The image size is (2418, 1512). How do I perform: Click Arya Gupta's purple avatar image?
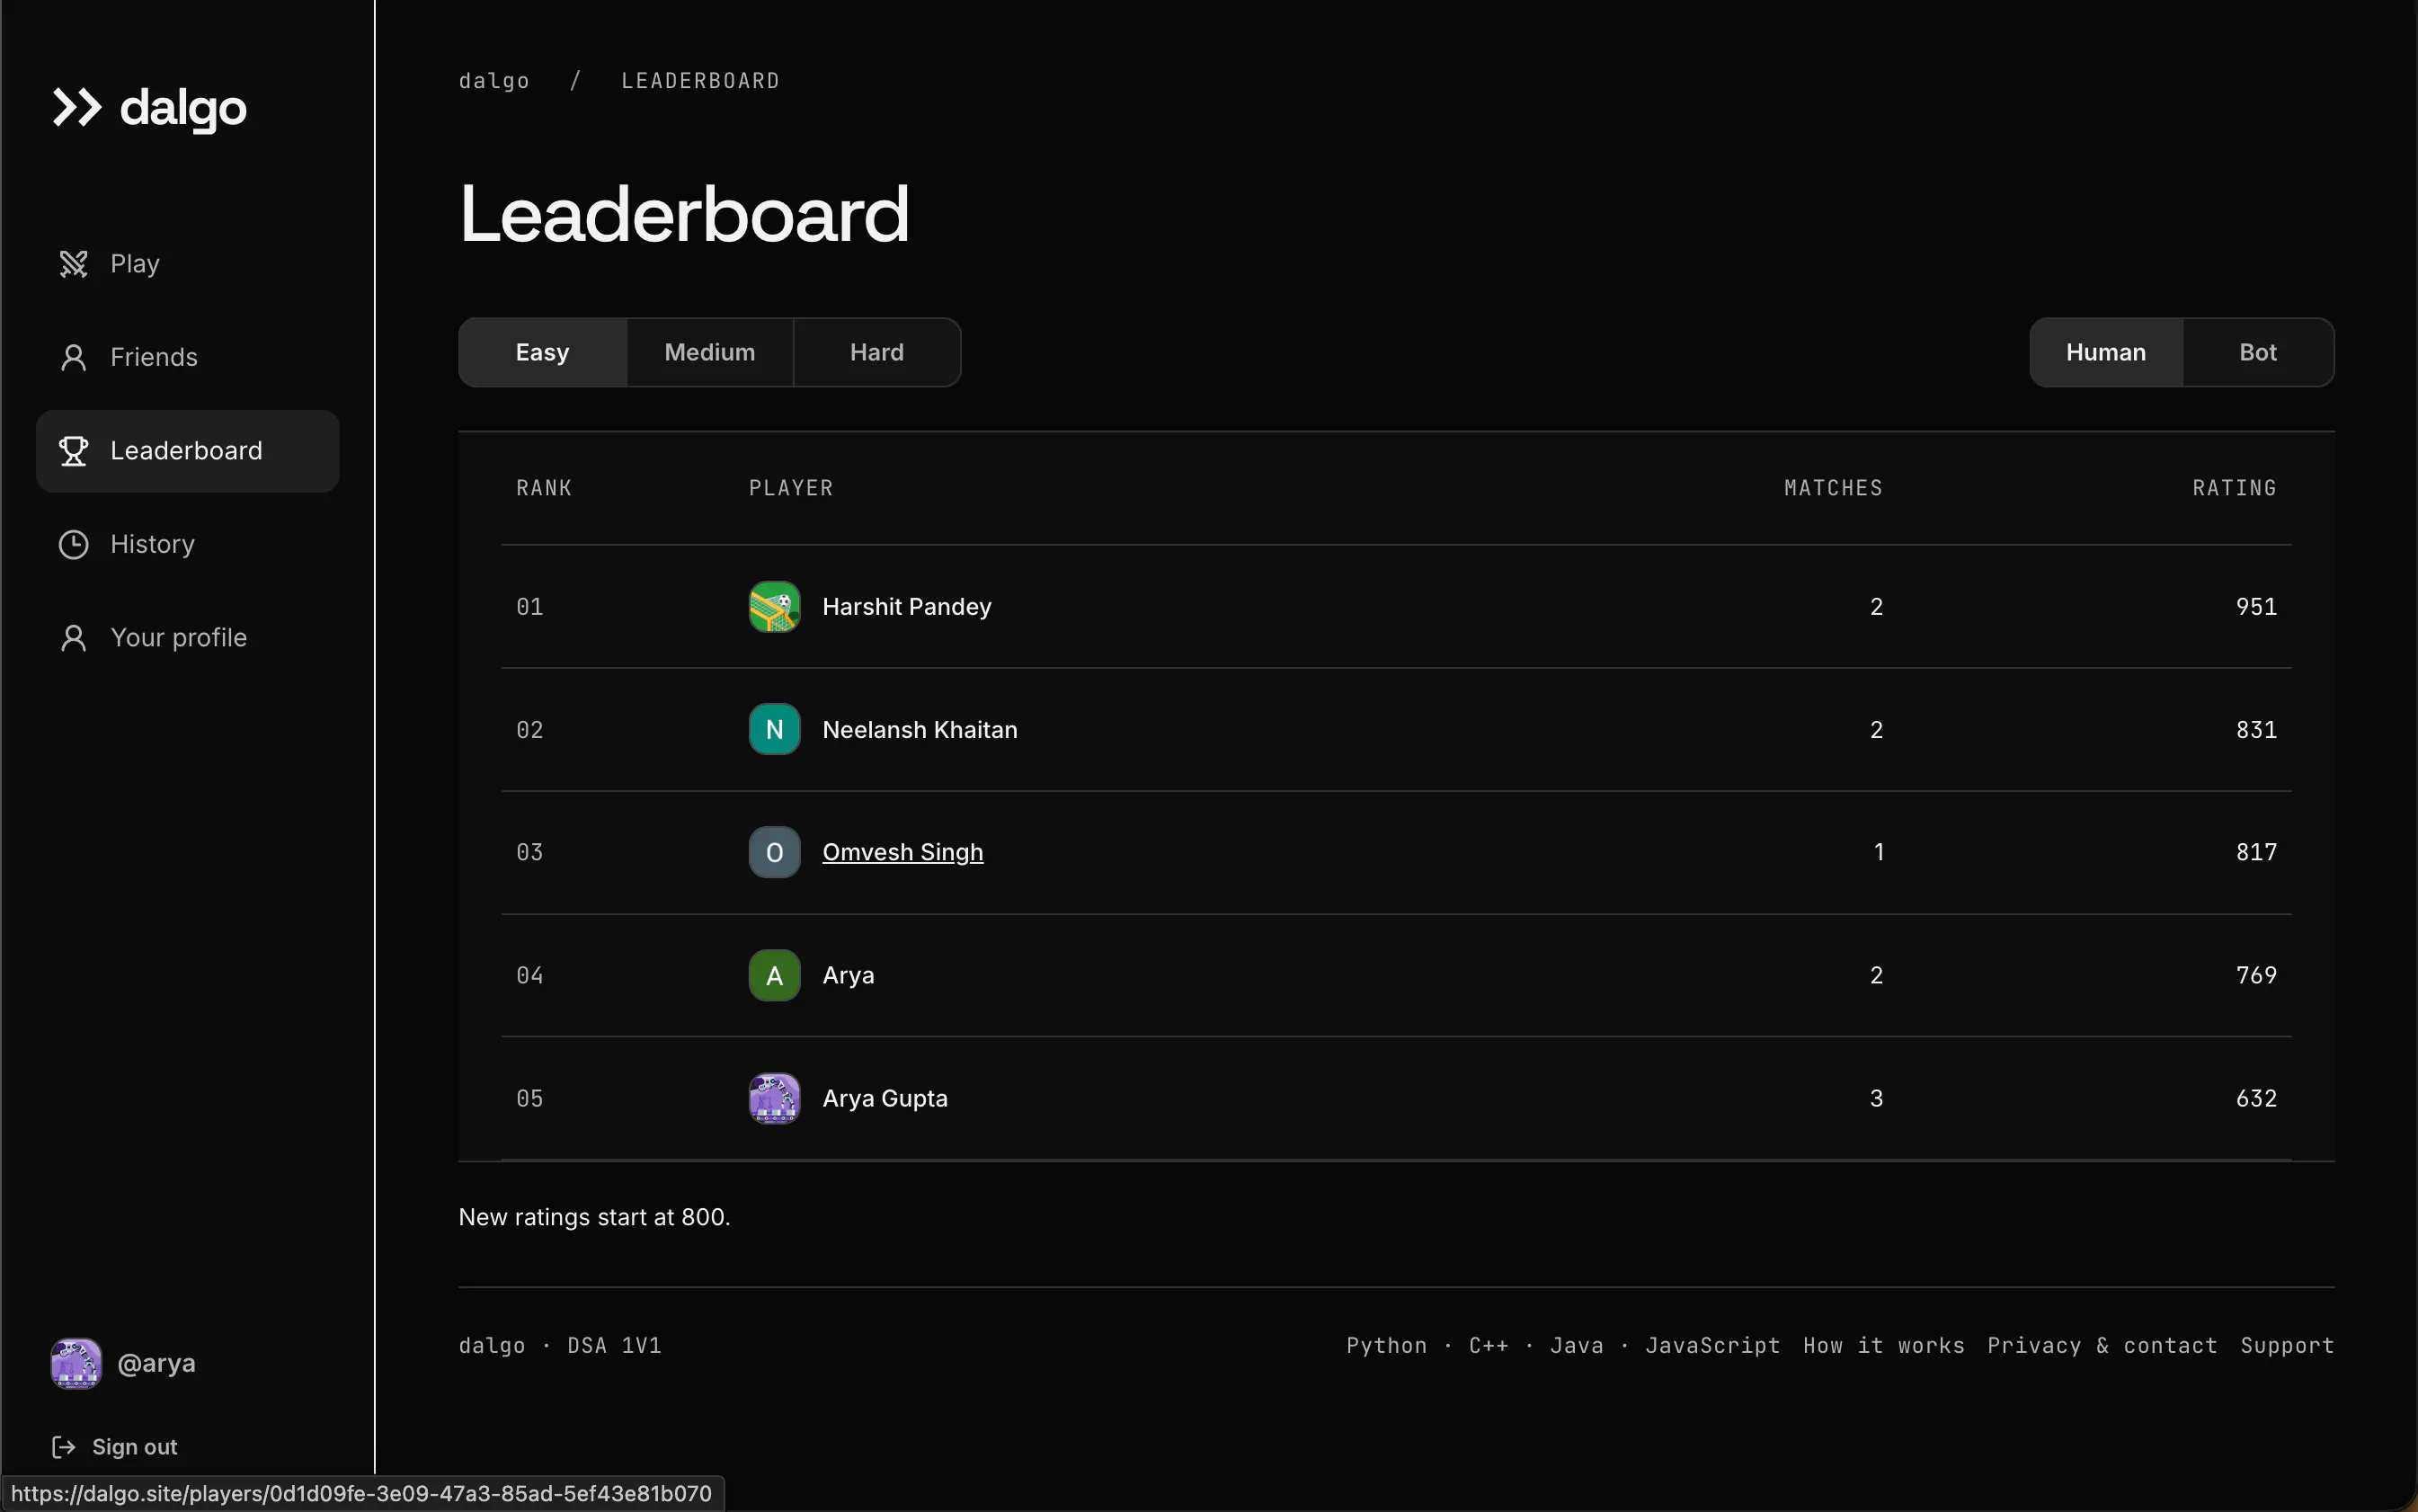[x=775, y=1098]
